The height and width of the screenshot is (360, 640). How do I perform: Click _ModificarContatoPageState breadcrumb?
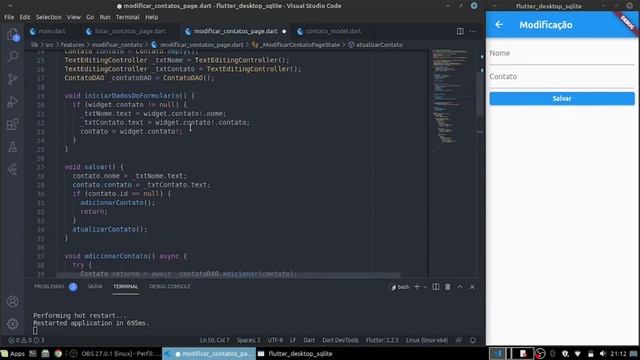coord(300,44)
